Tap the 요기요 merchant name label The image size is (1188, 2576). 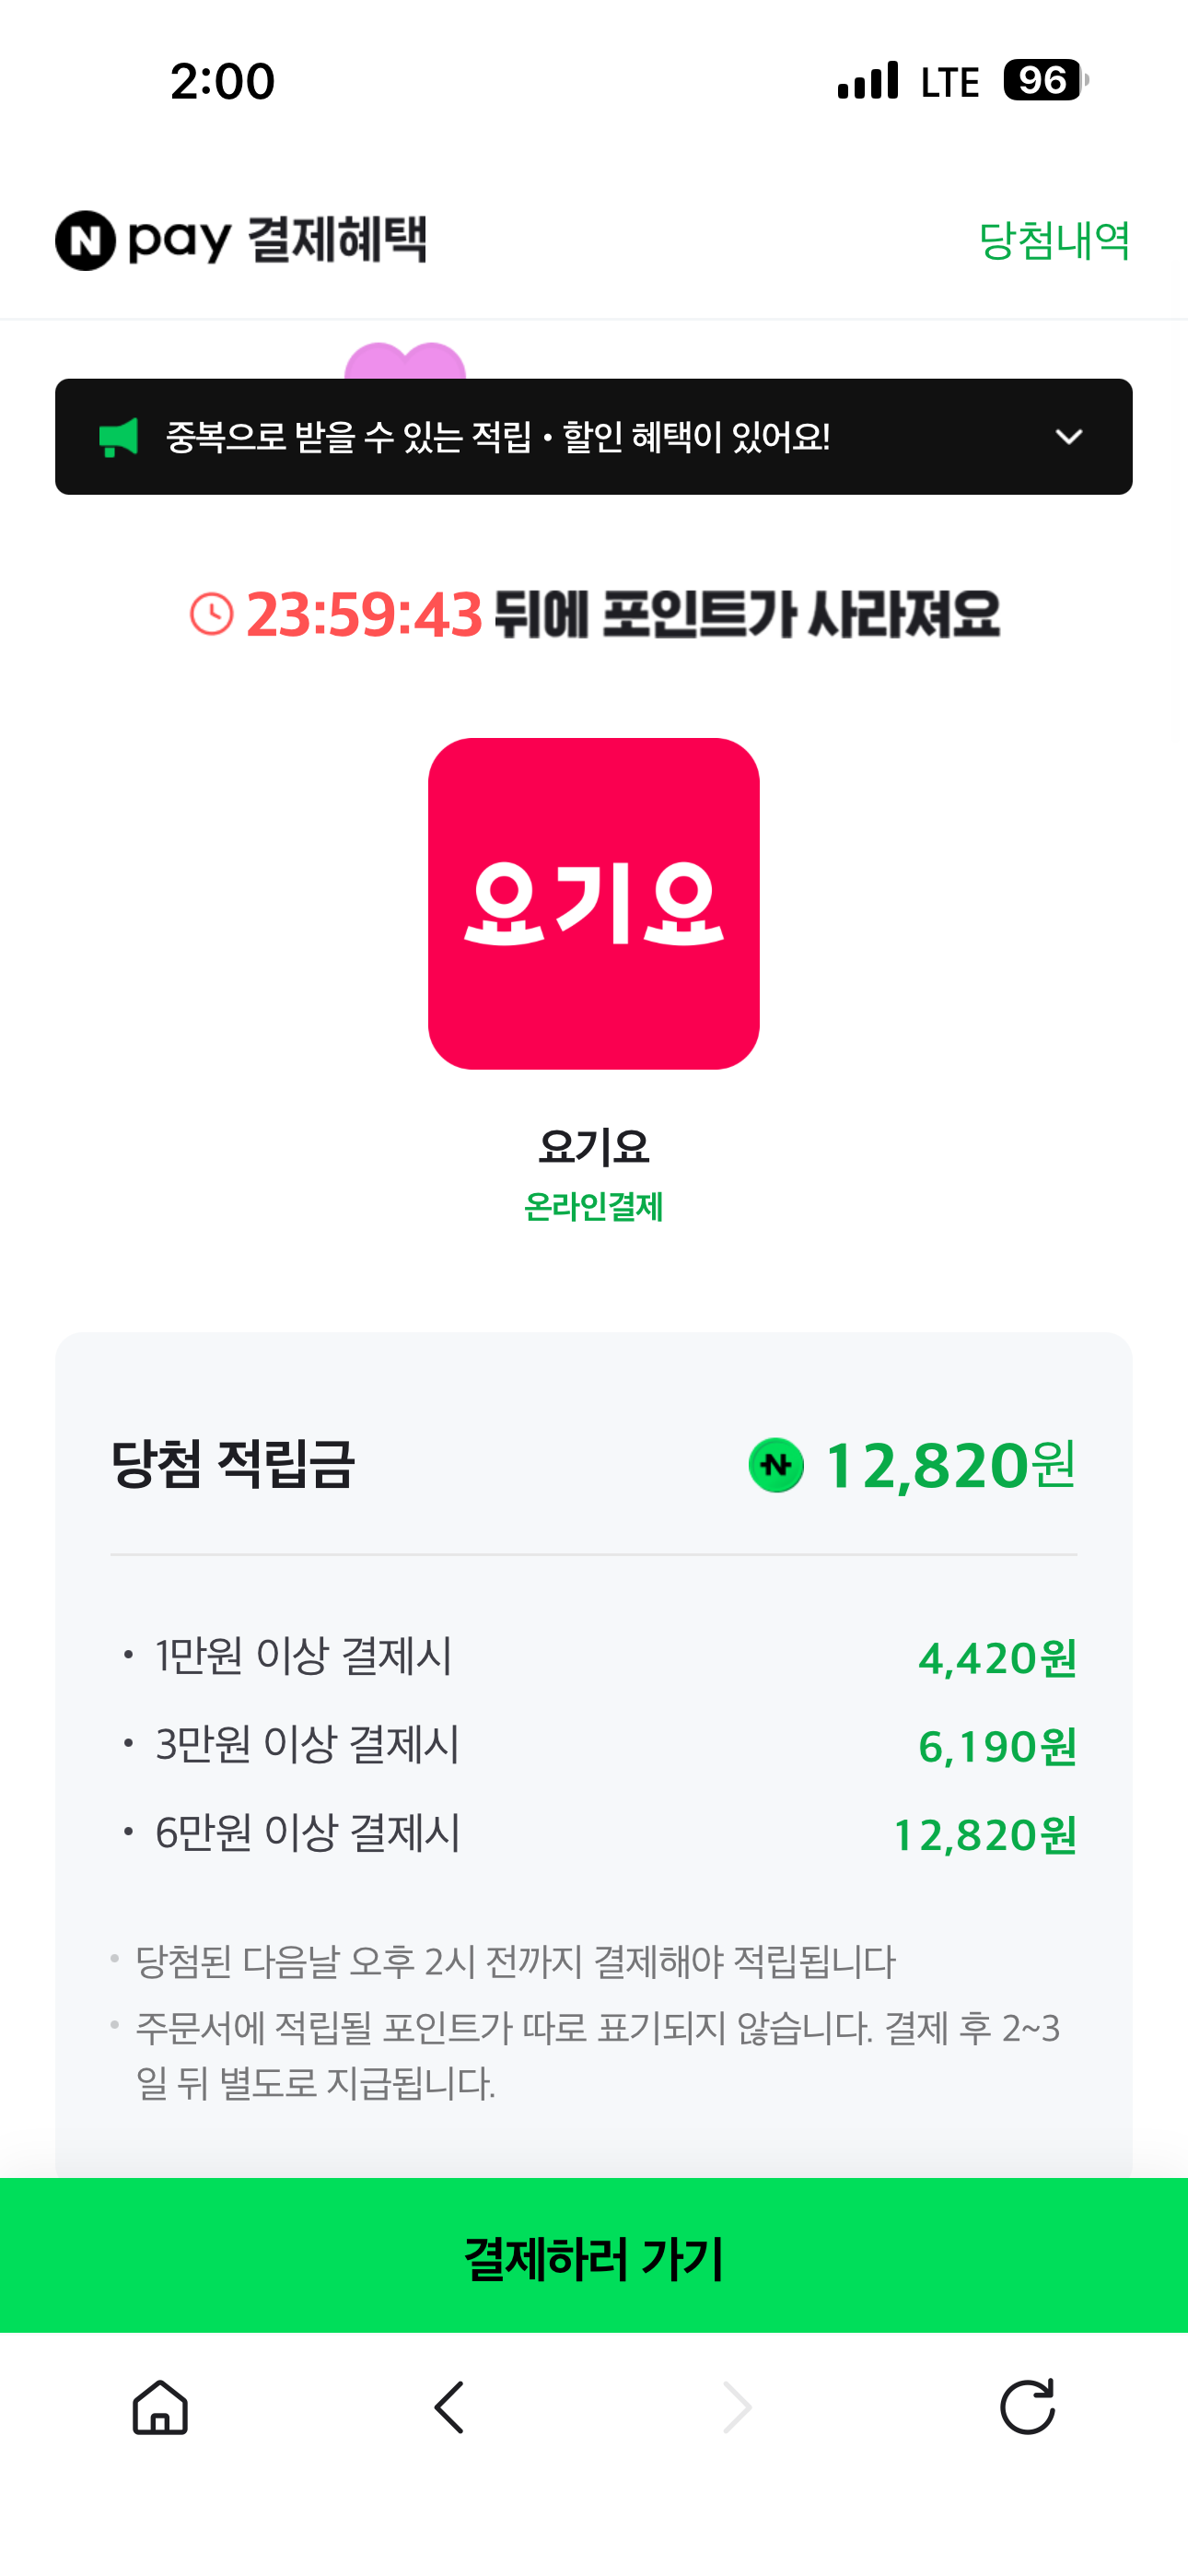pyautogui.click(x=594, y=1146)
